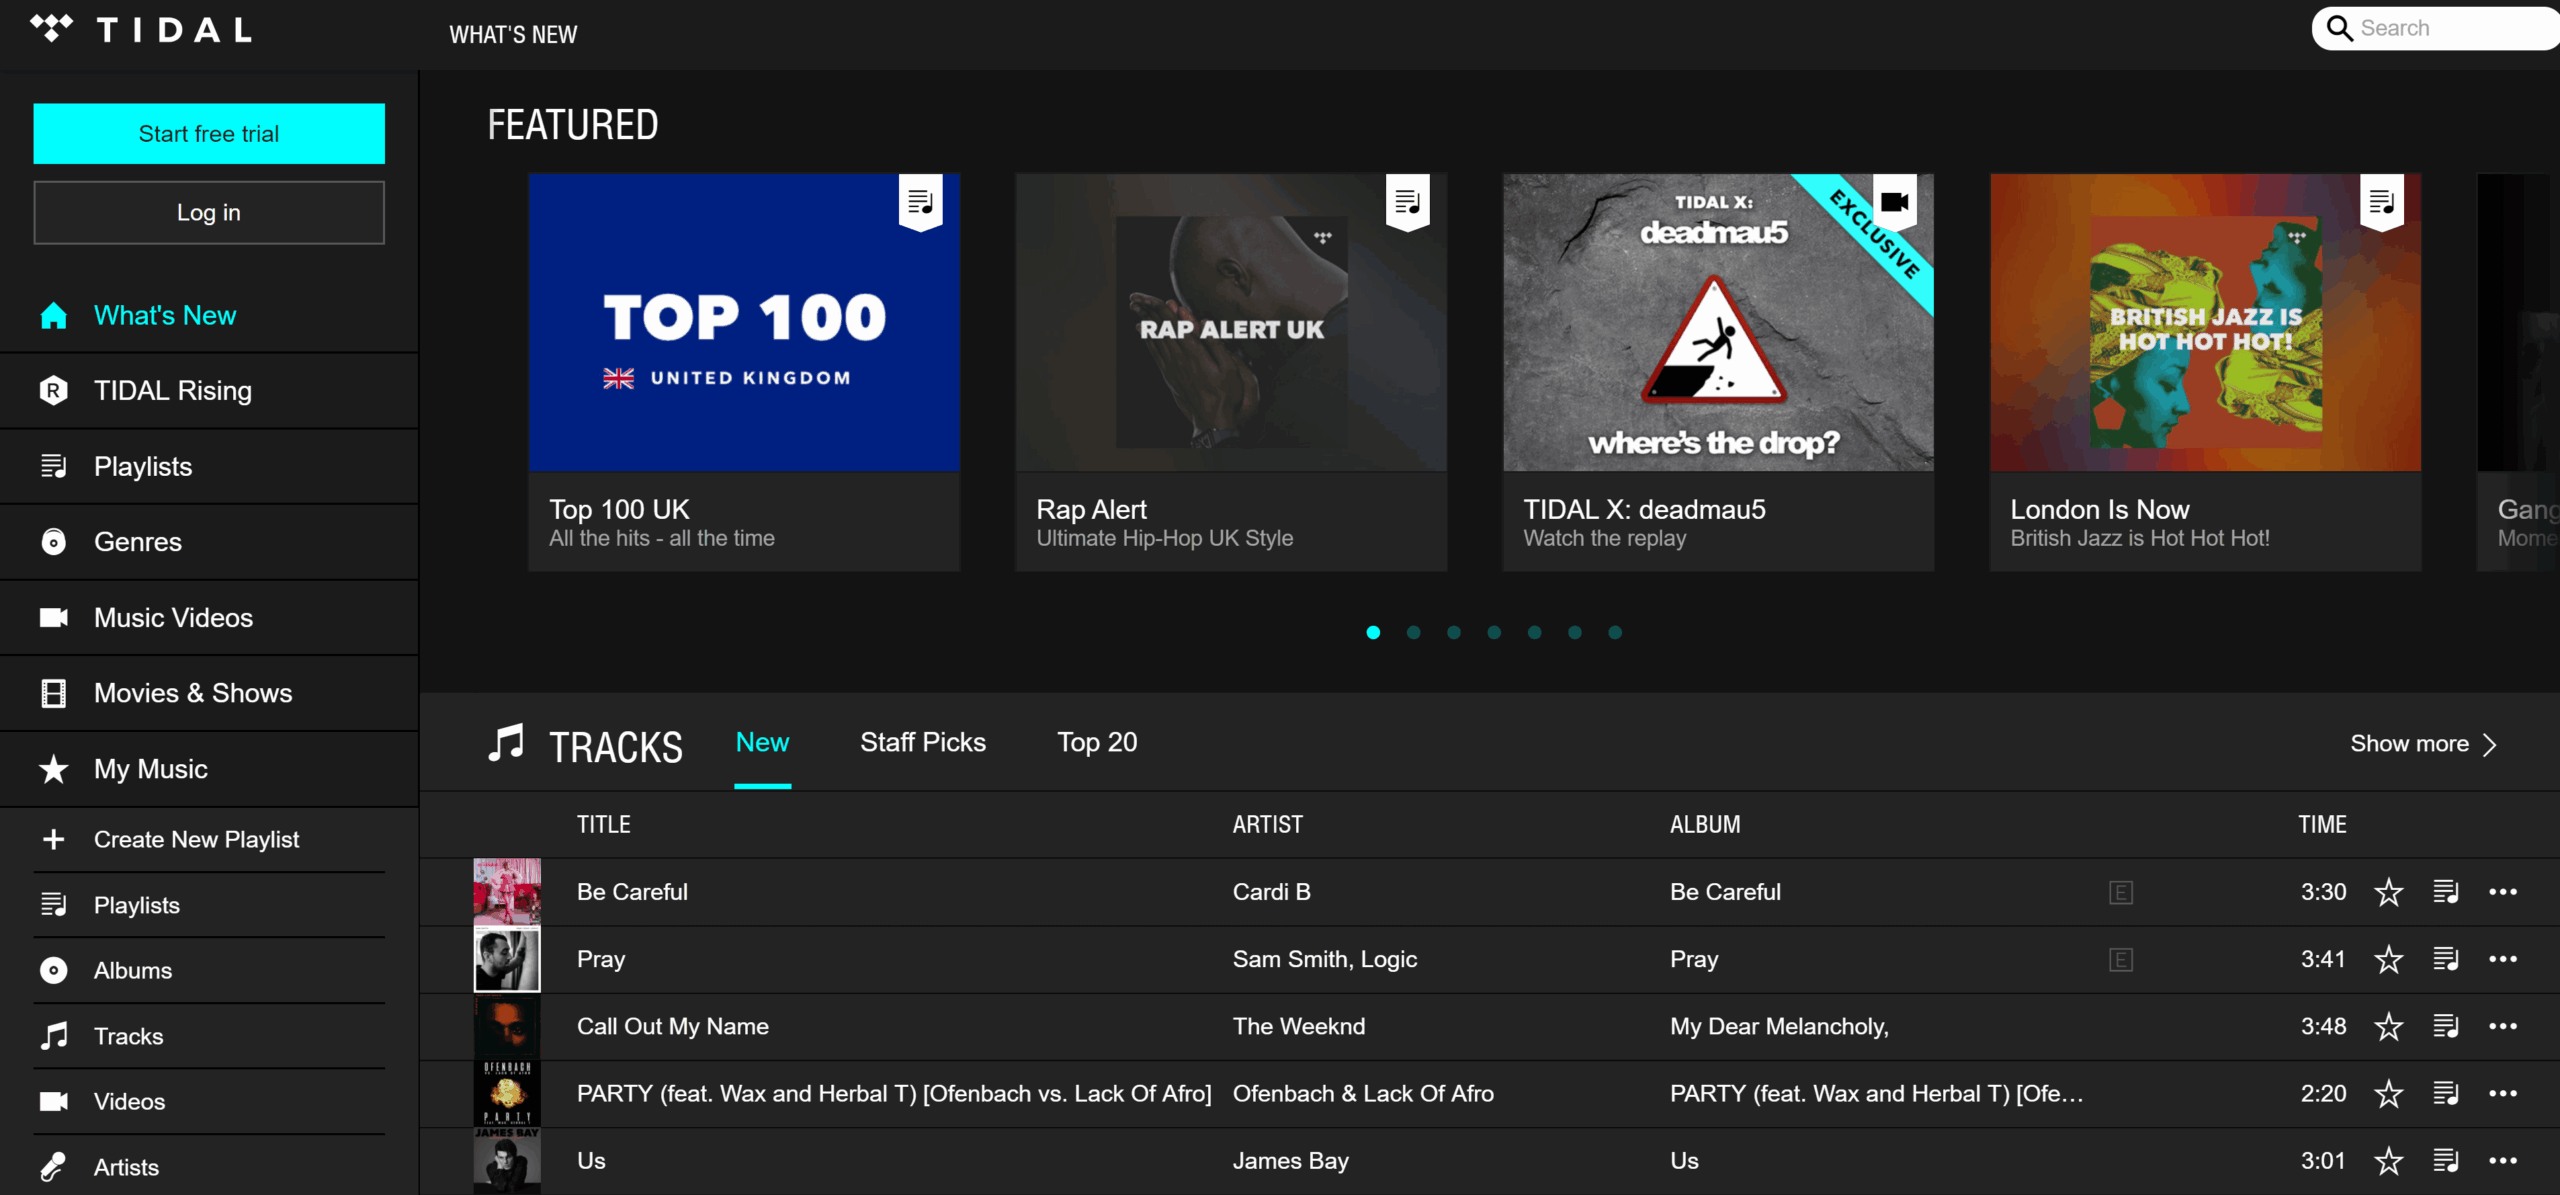
Task: Favorite the track Be Careful with star
Action: [x=2389, y=892]
